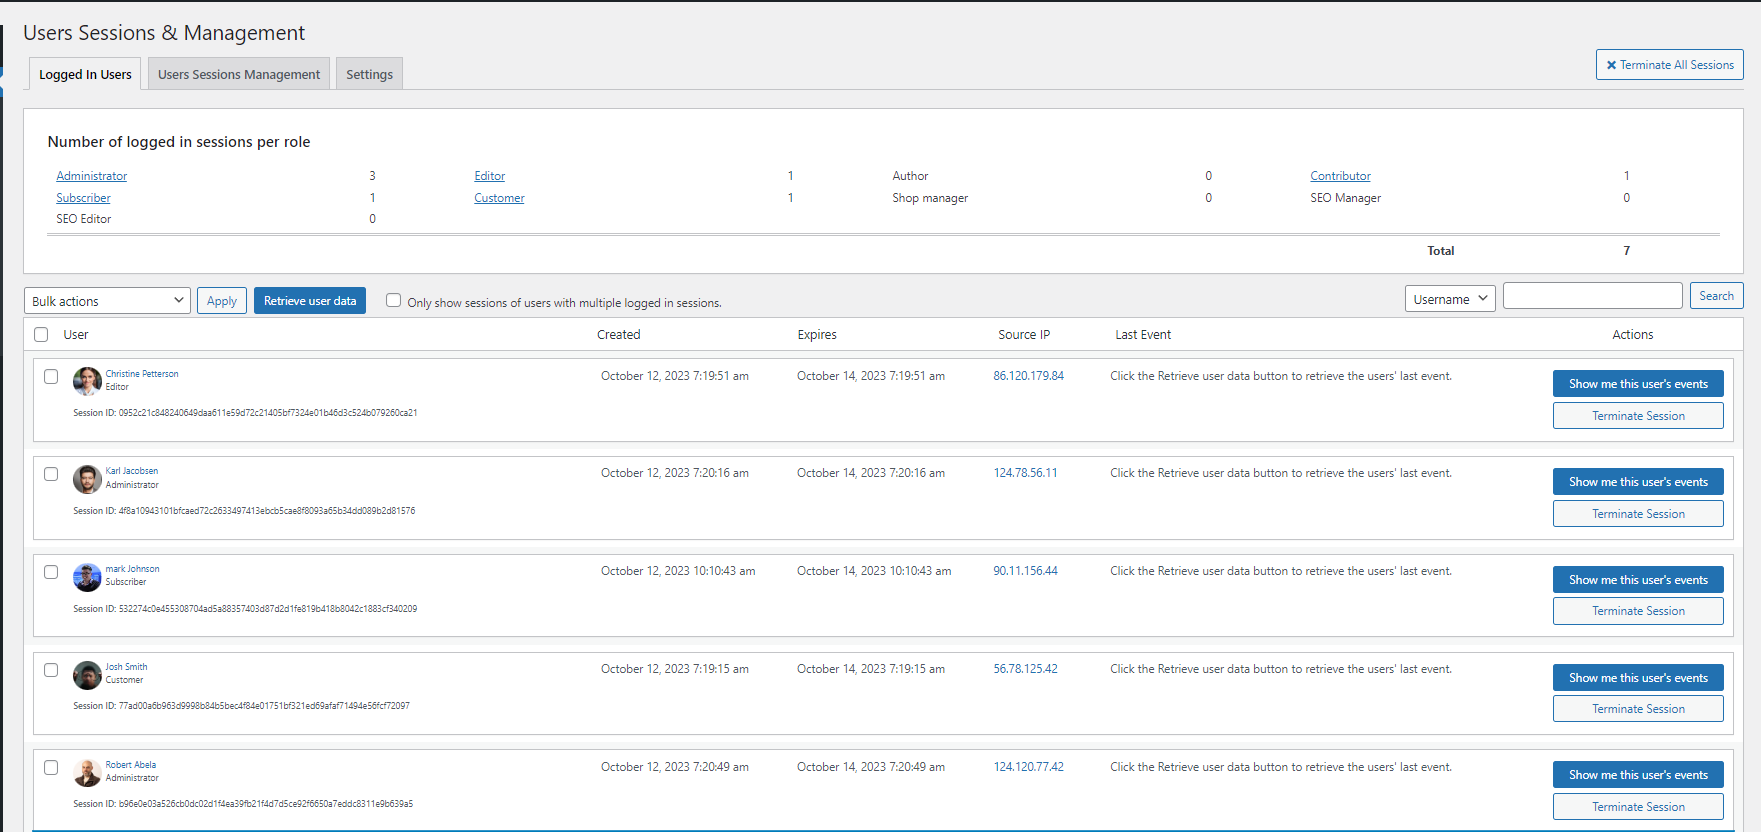The image size is (1761, 832).
Task: Select the checkbox for Christine Petterson's session
Action: click(51, 377)
